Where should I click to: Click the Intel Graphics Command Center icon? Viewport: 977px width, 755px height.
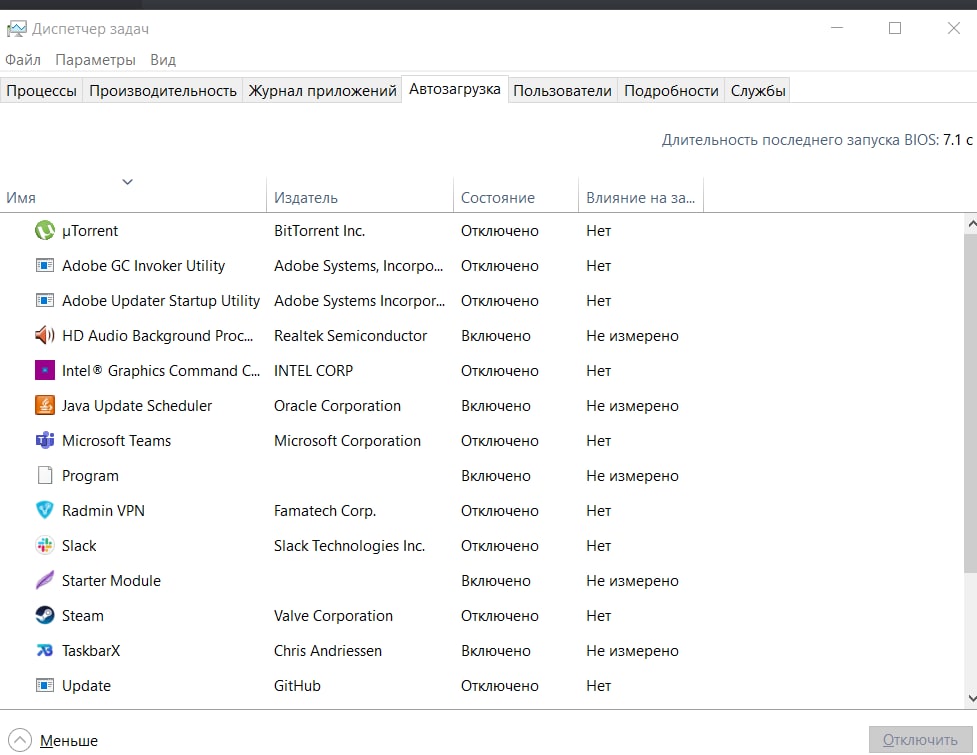pyautogui.click(x=45, y=370)
